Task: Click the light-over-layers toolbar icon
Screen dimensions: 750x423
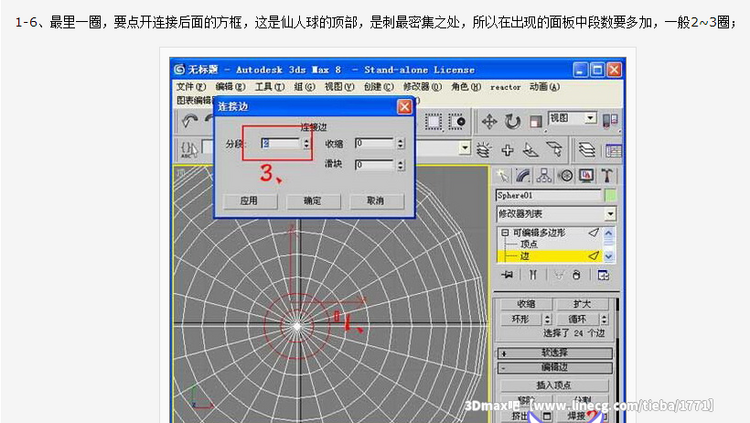Action: click(484, 150)
